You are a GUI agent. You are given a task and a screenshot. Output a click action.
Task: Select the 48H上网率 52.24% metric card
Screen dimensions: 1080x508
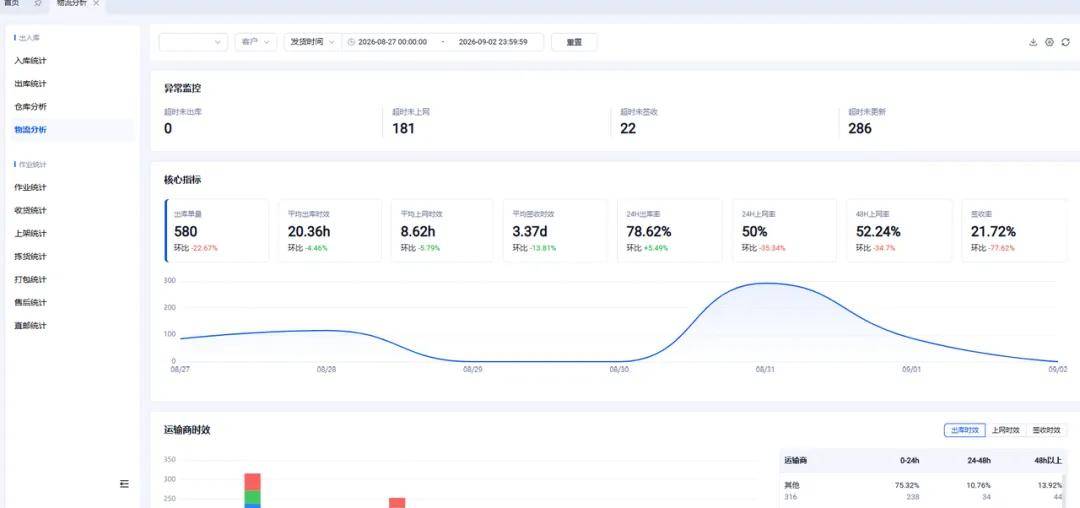[899, 231]
